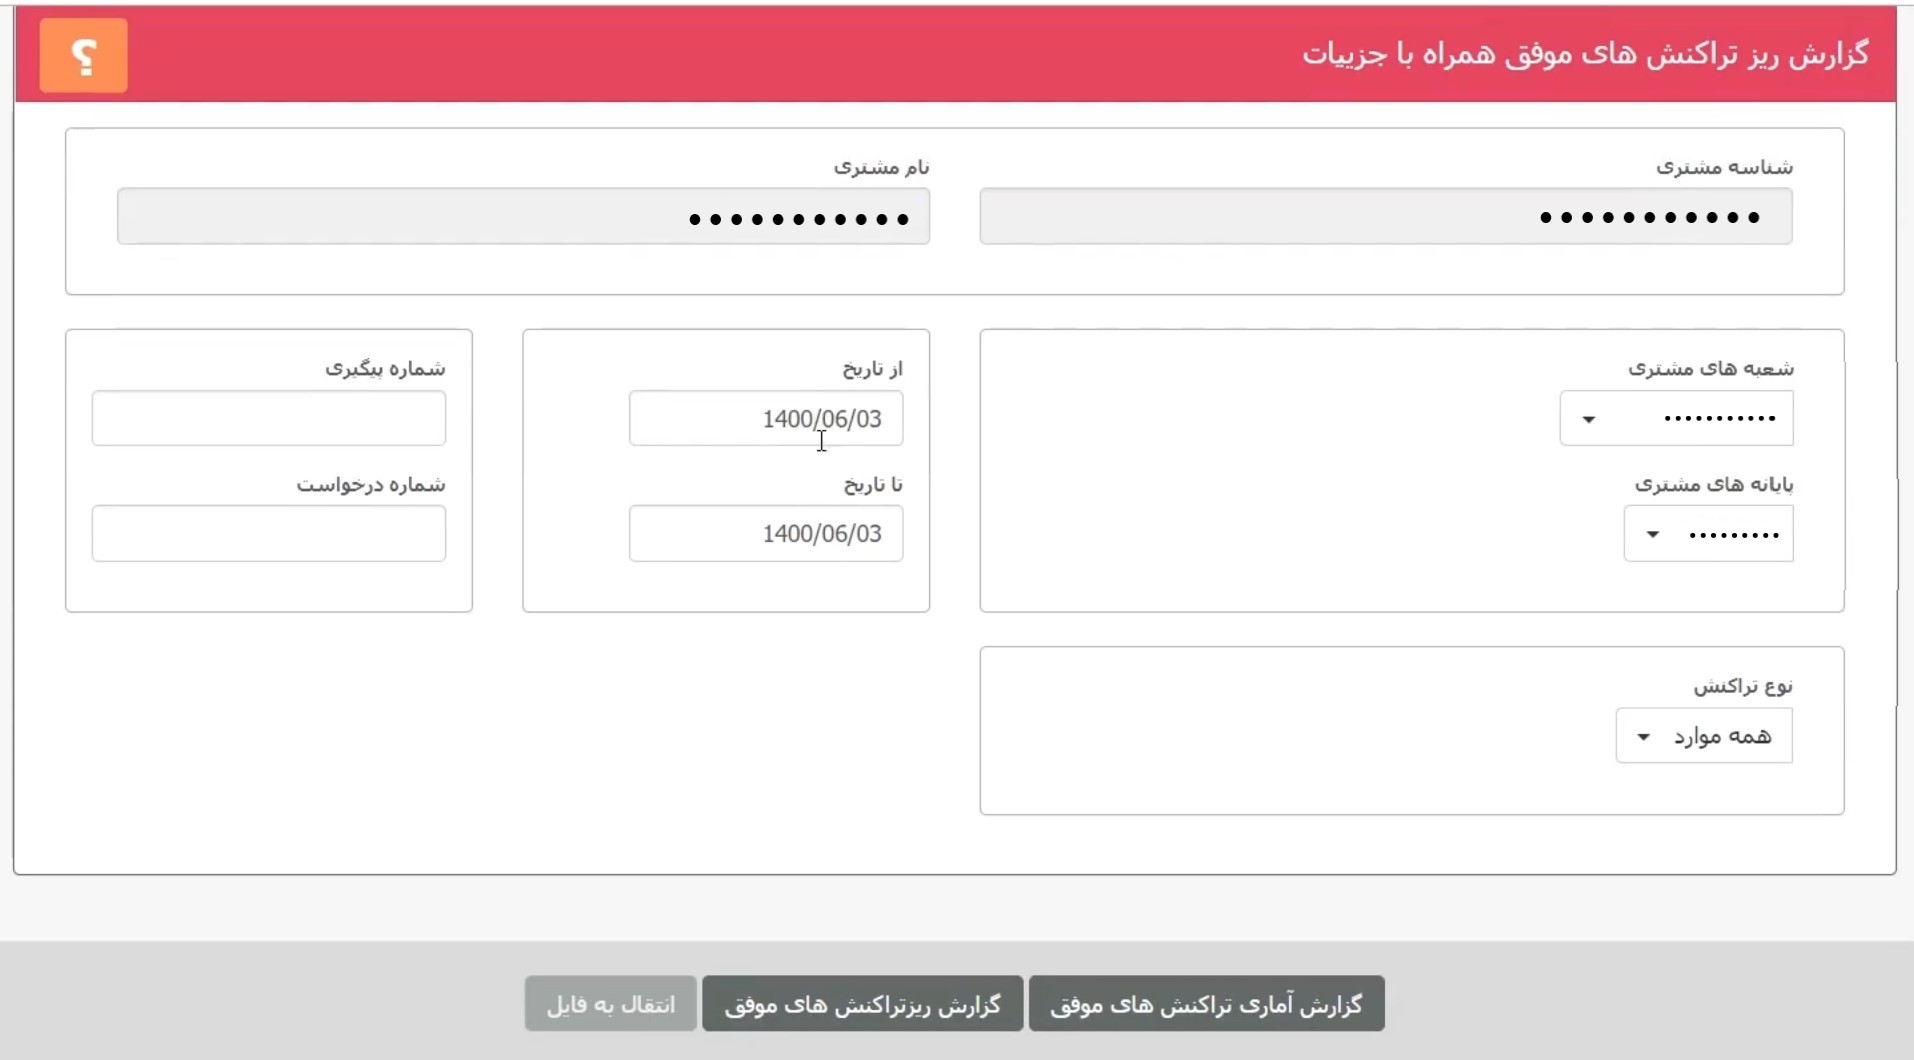Click the شماره درخواست label
This screenshot has width=1914, height=1060.
371,485
